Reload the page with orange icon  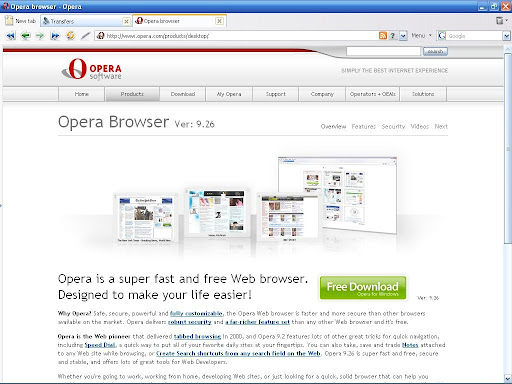(70, 36)
